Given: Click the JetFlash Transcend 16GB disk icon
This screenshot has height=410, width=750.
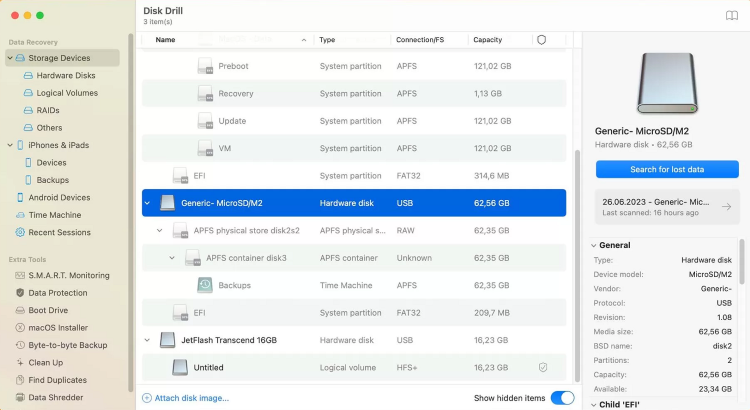Looking at the screenshot, I should (x=167, y=340).
